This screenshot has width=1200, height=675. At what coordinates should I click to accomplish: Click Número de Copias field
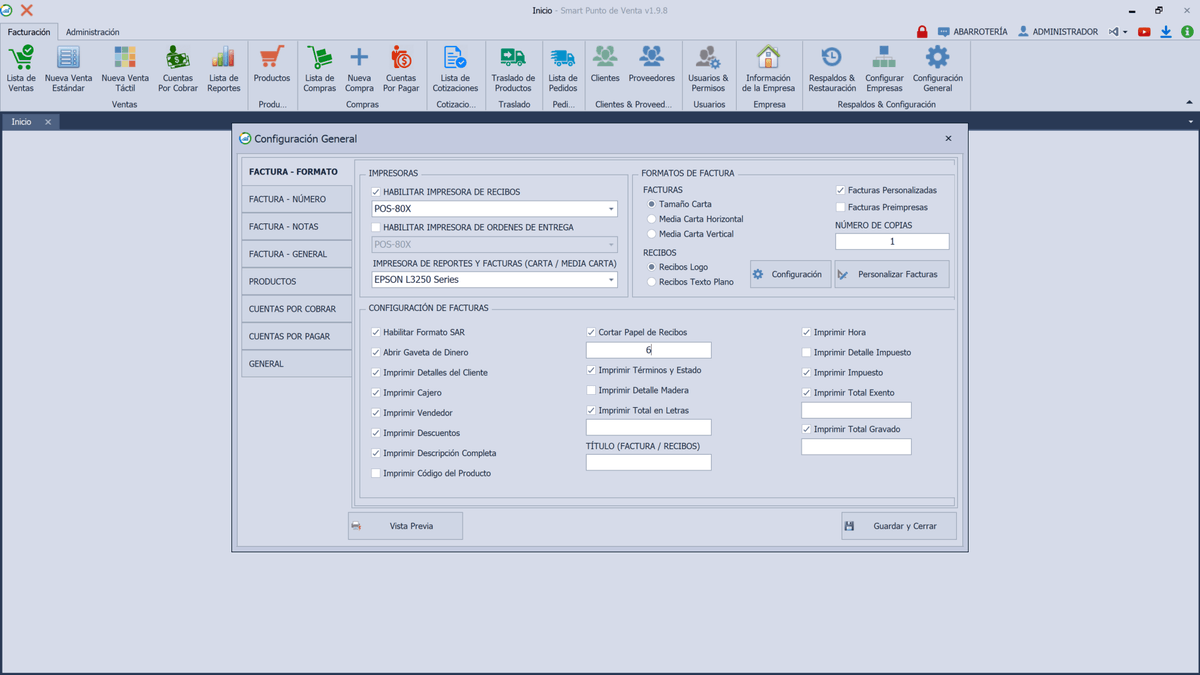pos(892,241)
